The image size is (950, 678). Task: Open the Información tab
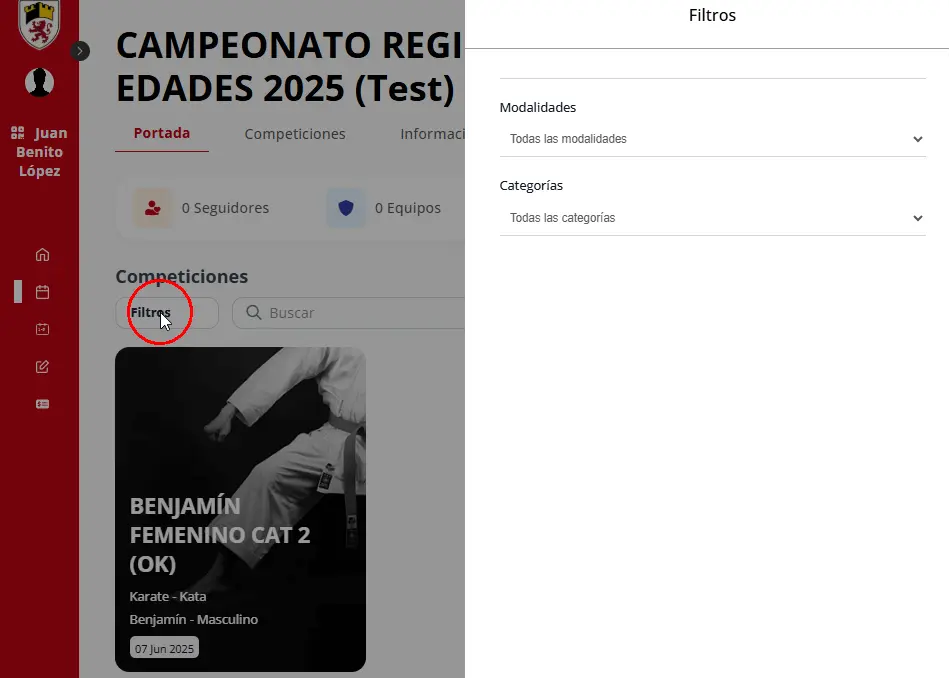pos(432,134)
